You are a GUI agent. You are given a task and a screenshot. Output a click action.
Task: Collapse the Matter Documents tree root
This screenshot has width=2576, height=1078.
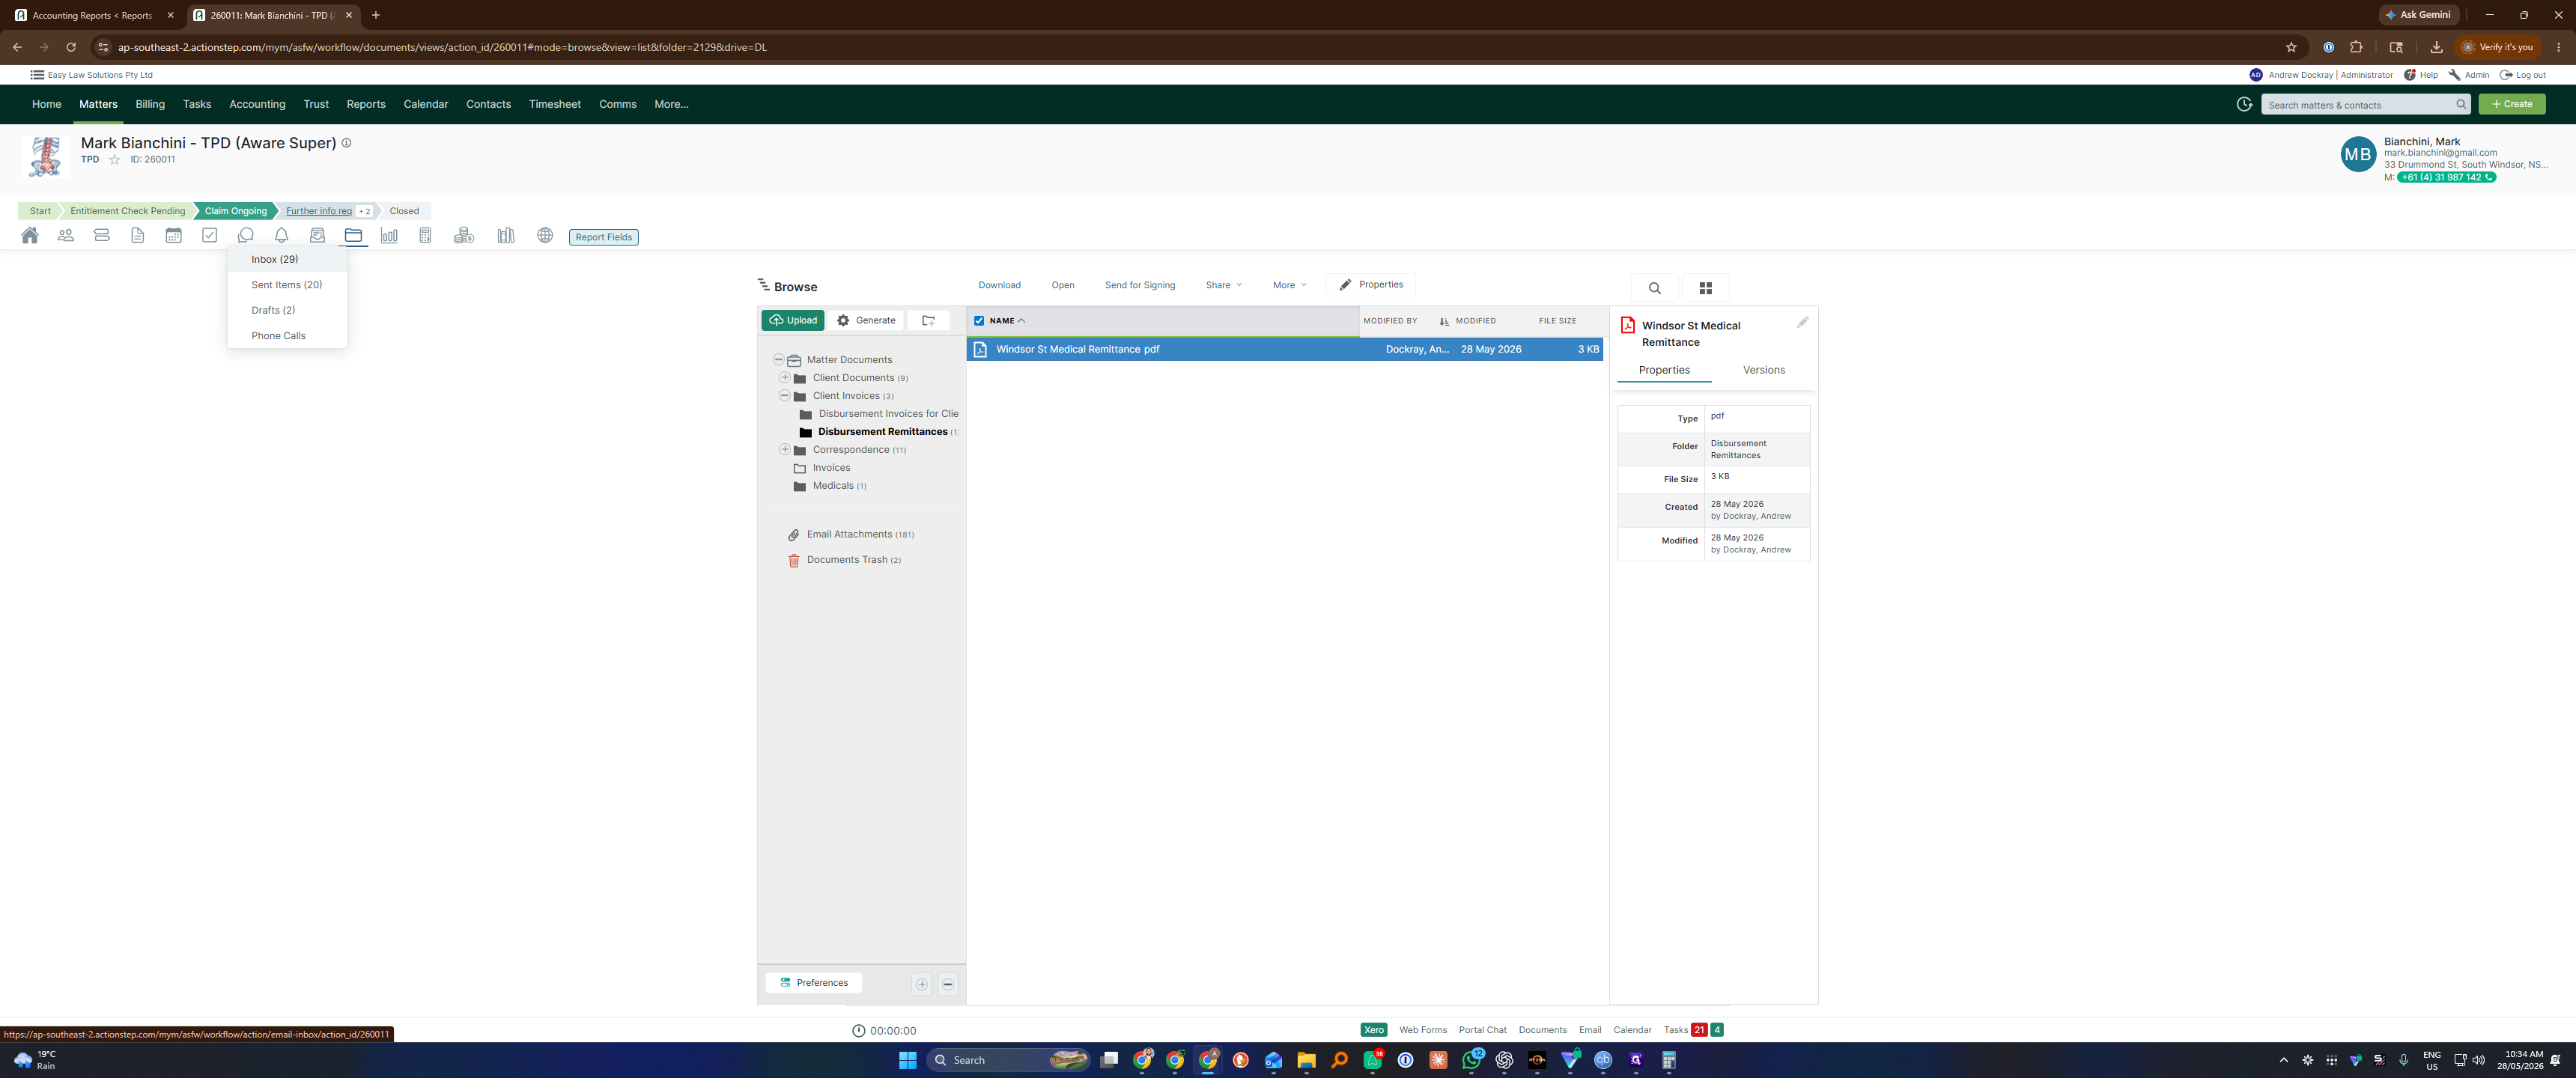pos(778,360)
